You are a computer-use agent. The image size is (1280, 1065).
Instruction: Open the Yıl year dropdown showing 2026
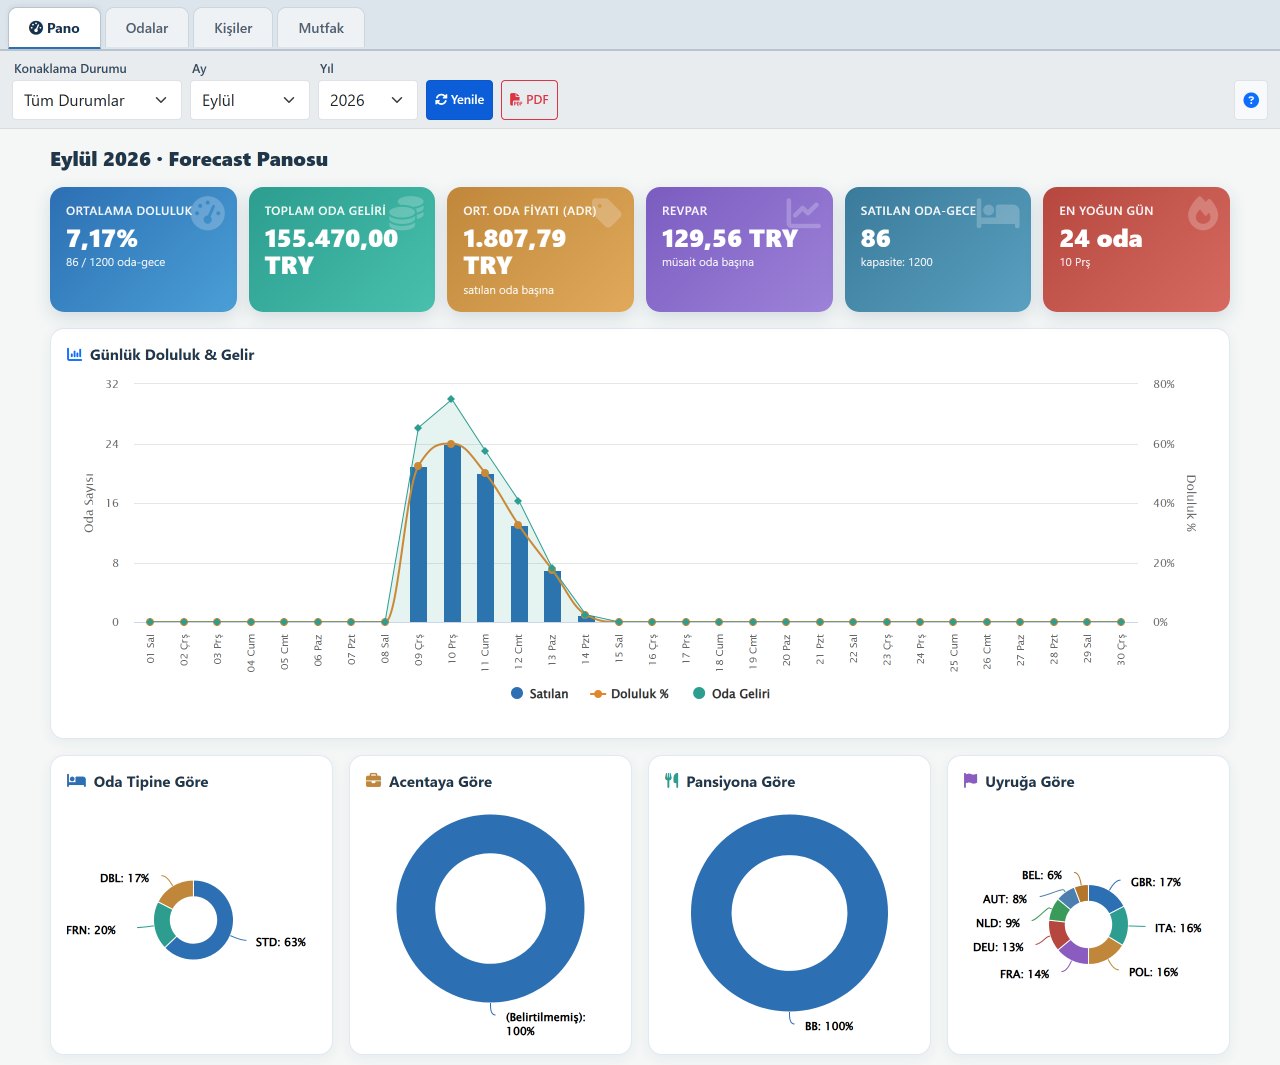(x=368, y=100)
